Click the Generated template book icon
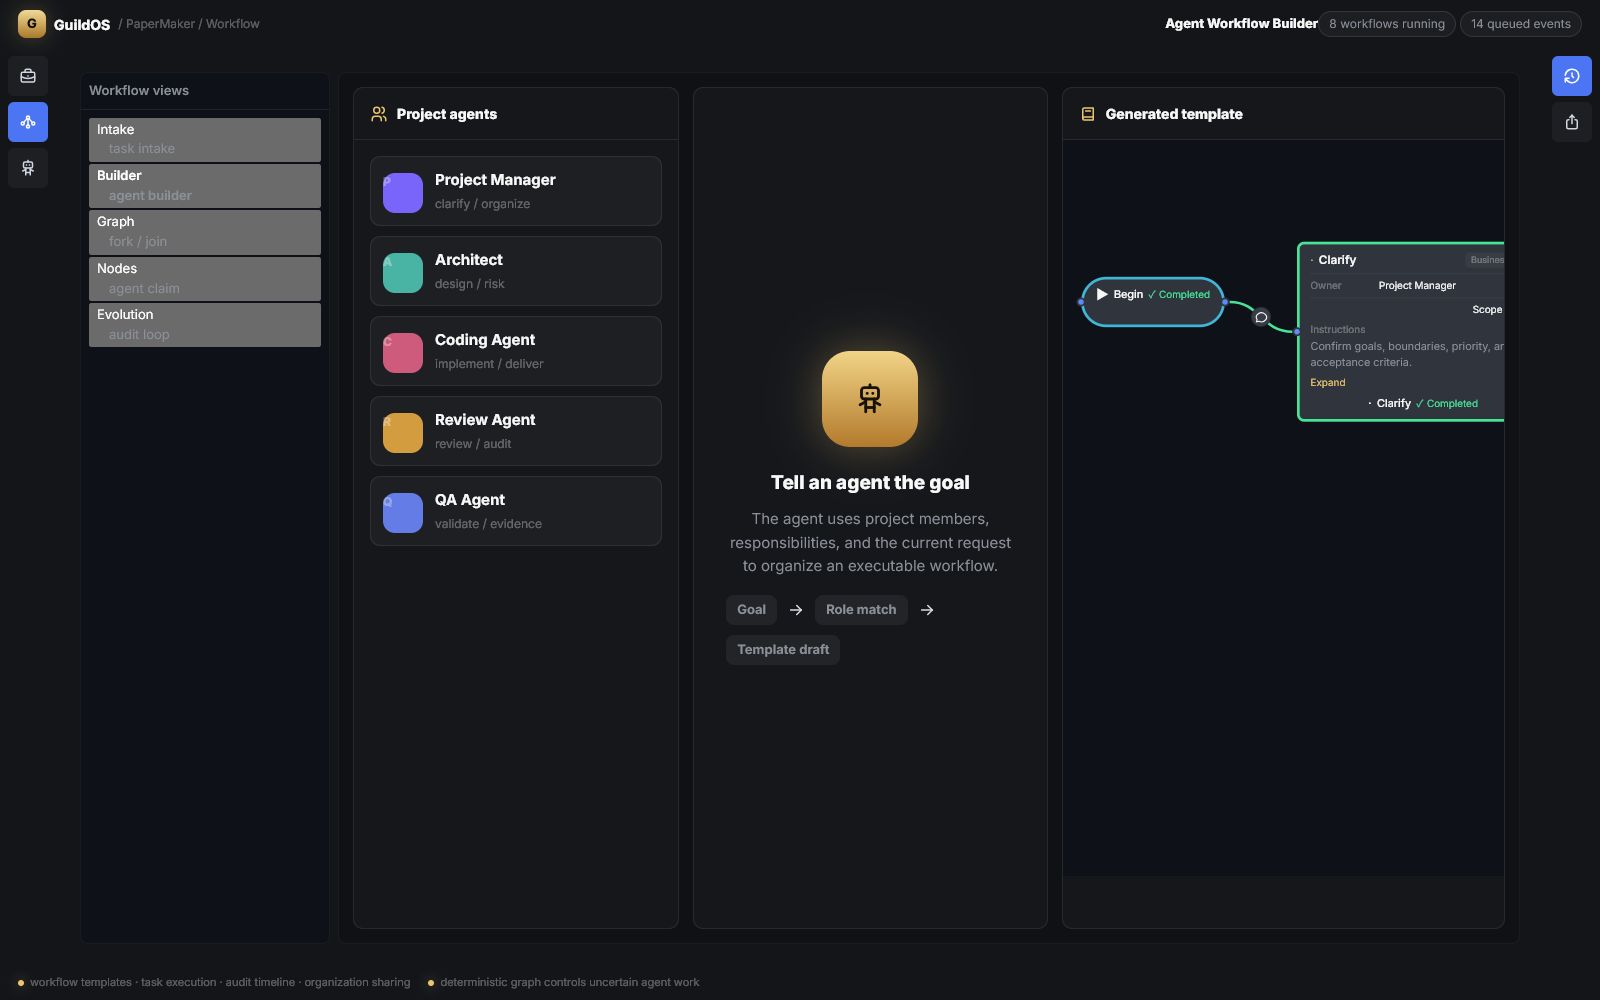 pyautogui.click(x=1088, y=114)
